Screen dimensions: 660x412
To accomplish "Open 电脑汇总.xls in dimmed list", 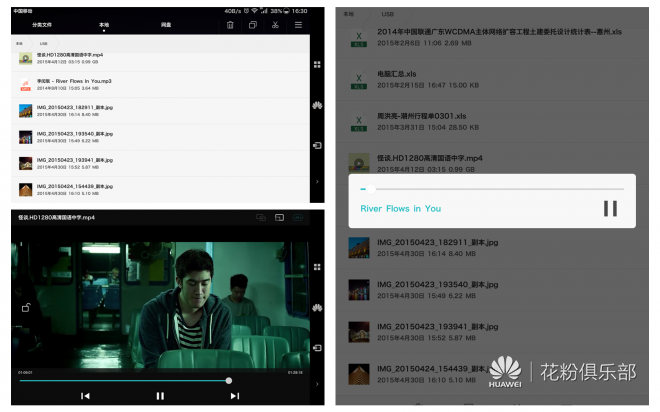I will [x=492, y=80].
